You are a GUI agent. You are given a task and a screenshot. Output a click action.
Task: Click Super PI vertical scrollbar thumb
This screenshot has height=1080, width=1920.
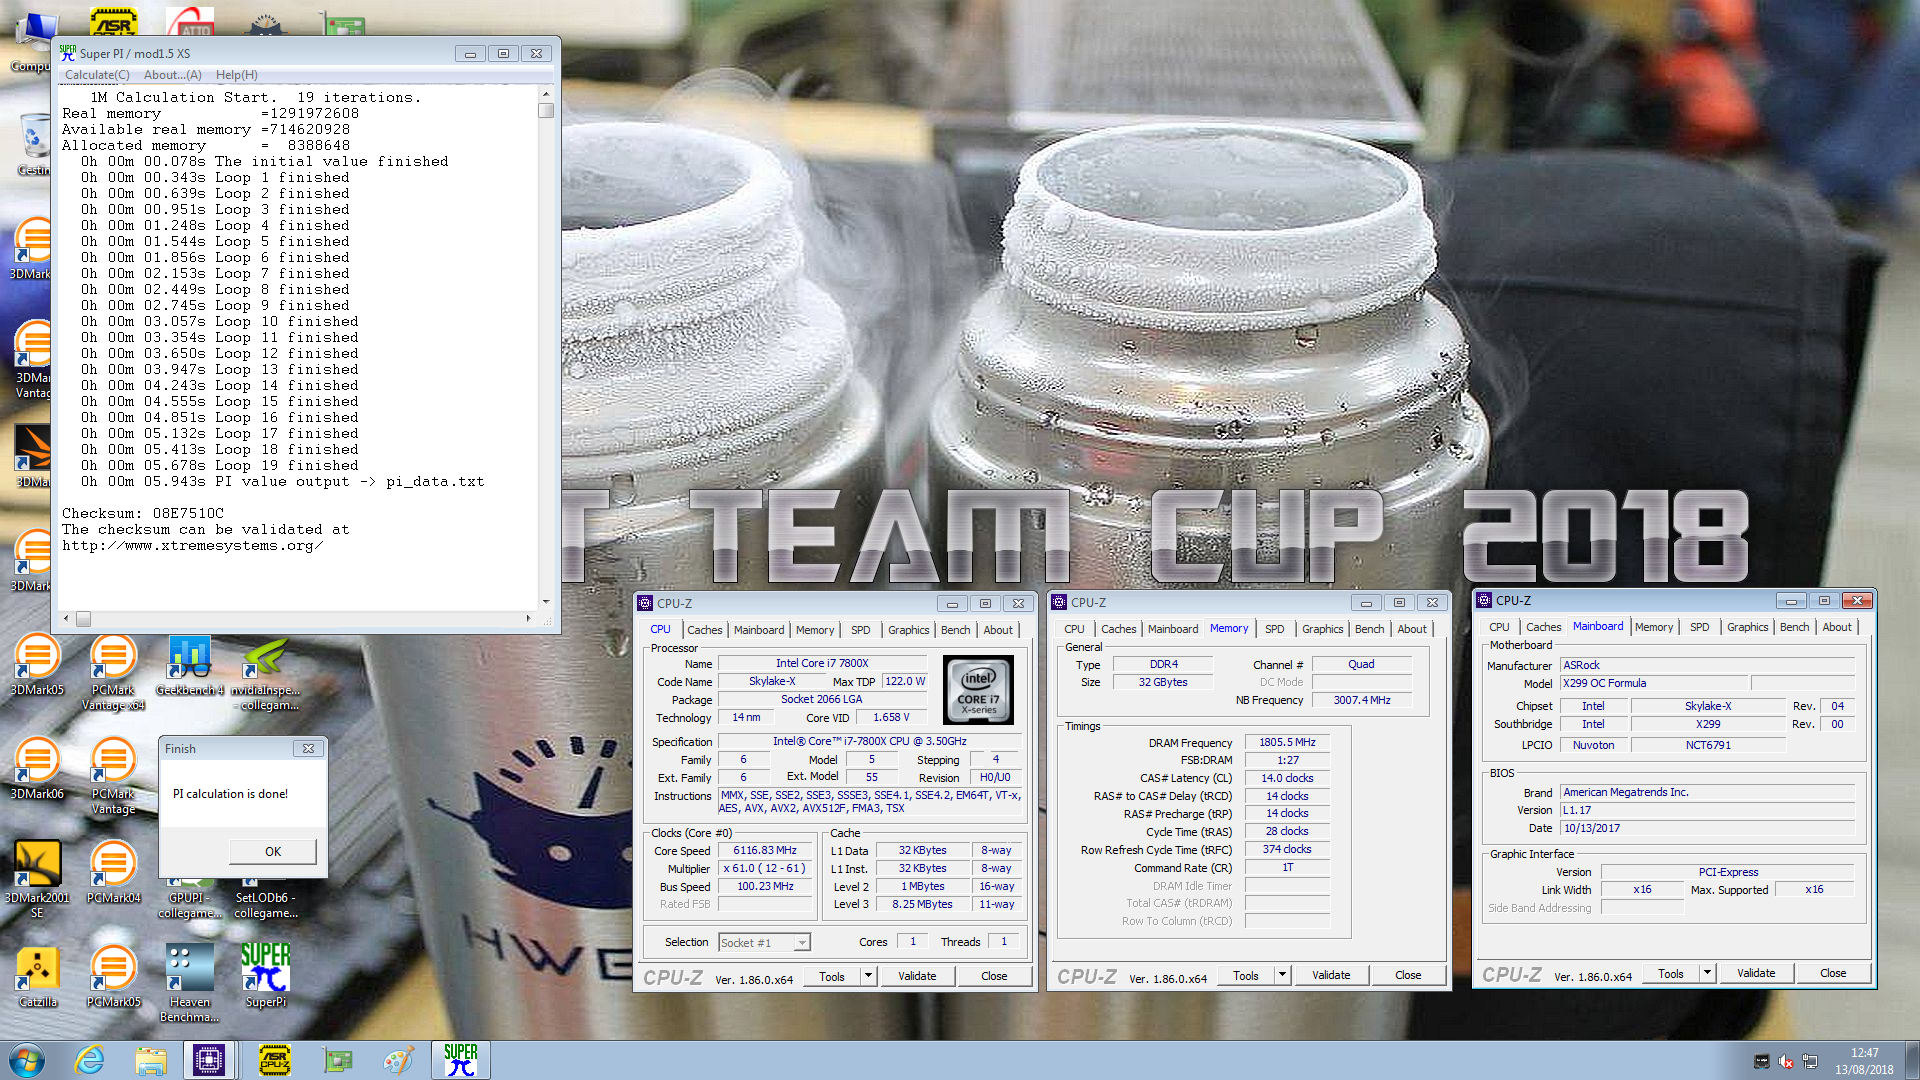point(546,111)
